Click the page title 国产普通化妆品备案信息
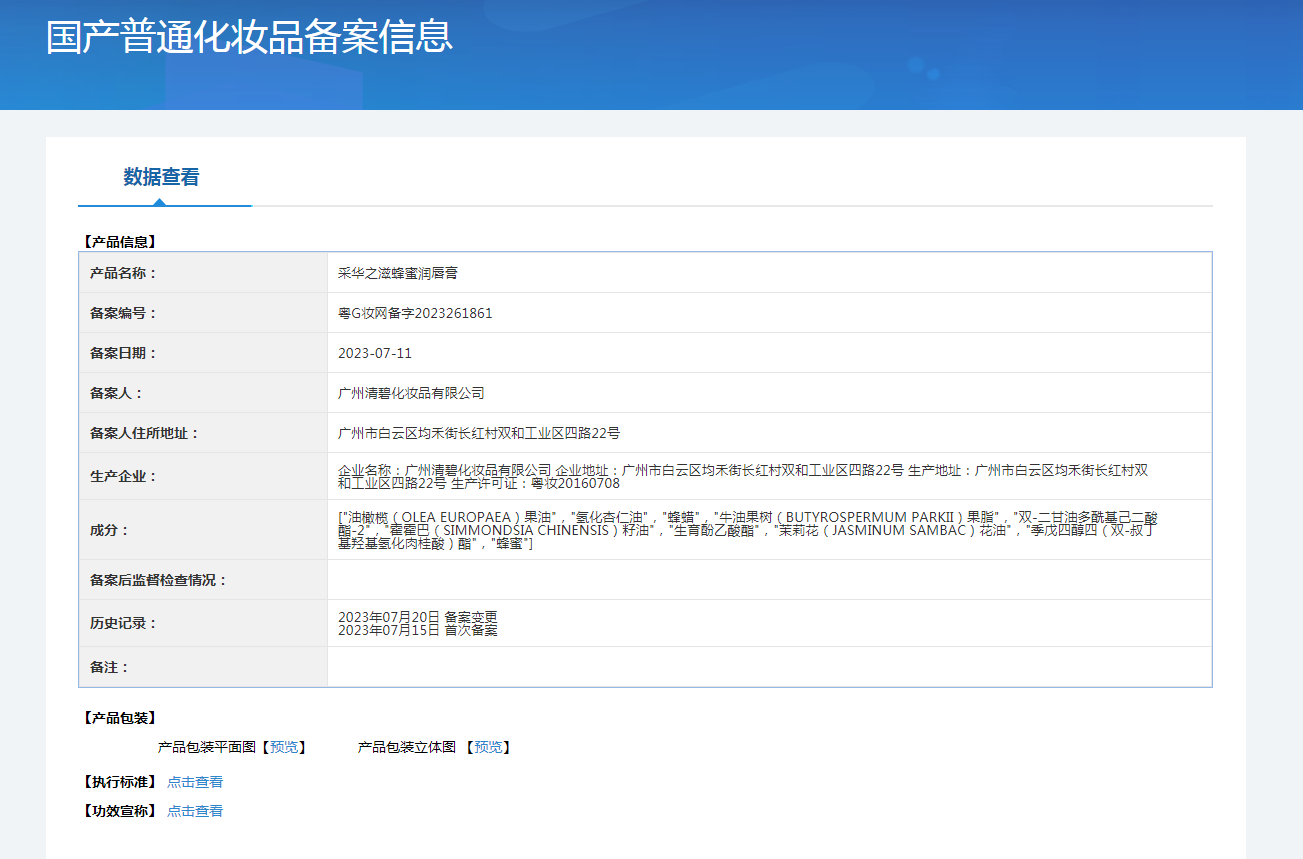The width and height of the screenshot is (1303, 859). point(249,36)
